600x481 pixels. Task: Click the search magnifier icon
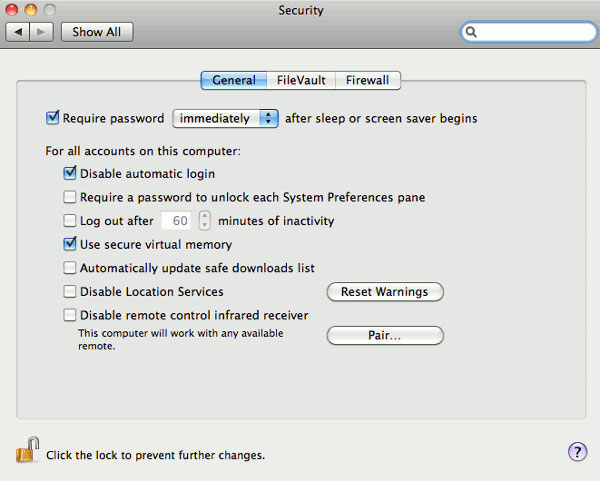click(473, 32)
